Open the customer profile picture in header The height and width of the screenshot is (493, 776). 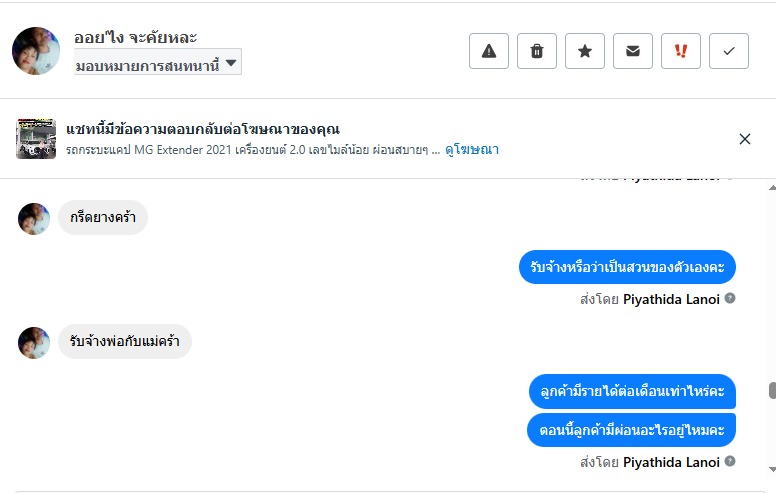tap(37, 51)
